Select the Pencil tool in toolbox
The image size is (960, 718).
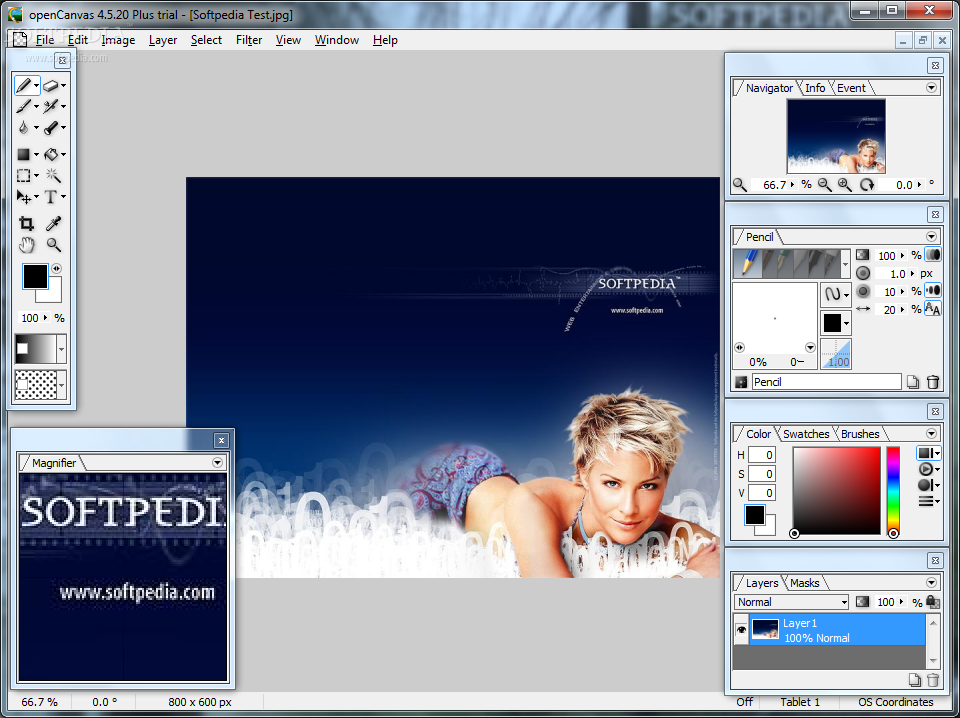23,85
